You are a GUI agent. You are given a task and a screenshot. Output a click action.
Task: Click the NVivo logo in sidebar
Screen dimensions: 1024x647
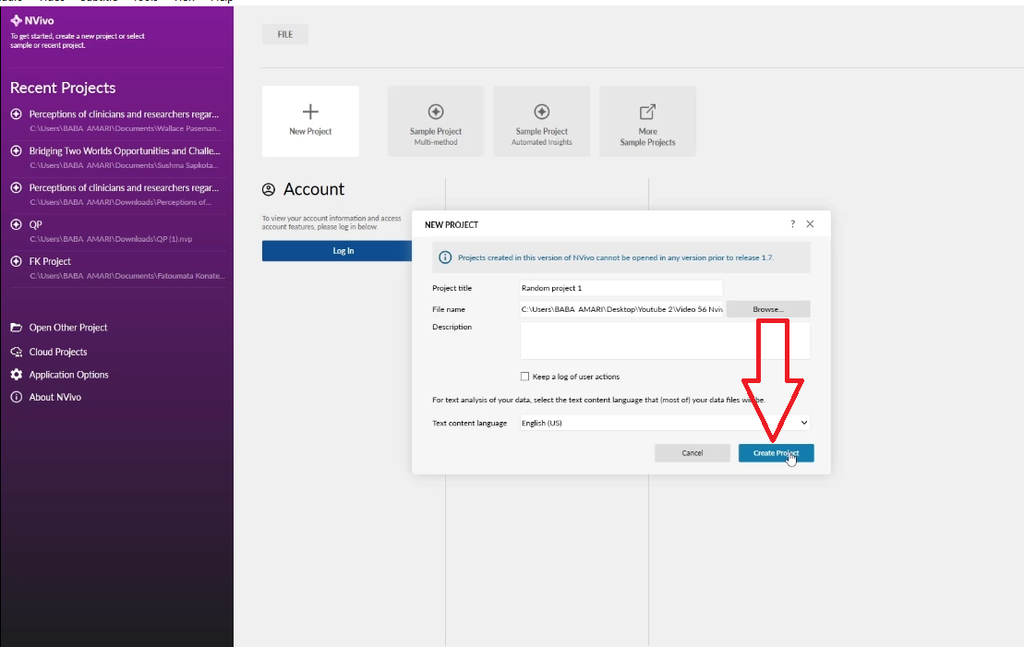(x=31, y=20)
